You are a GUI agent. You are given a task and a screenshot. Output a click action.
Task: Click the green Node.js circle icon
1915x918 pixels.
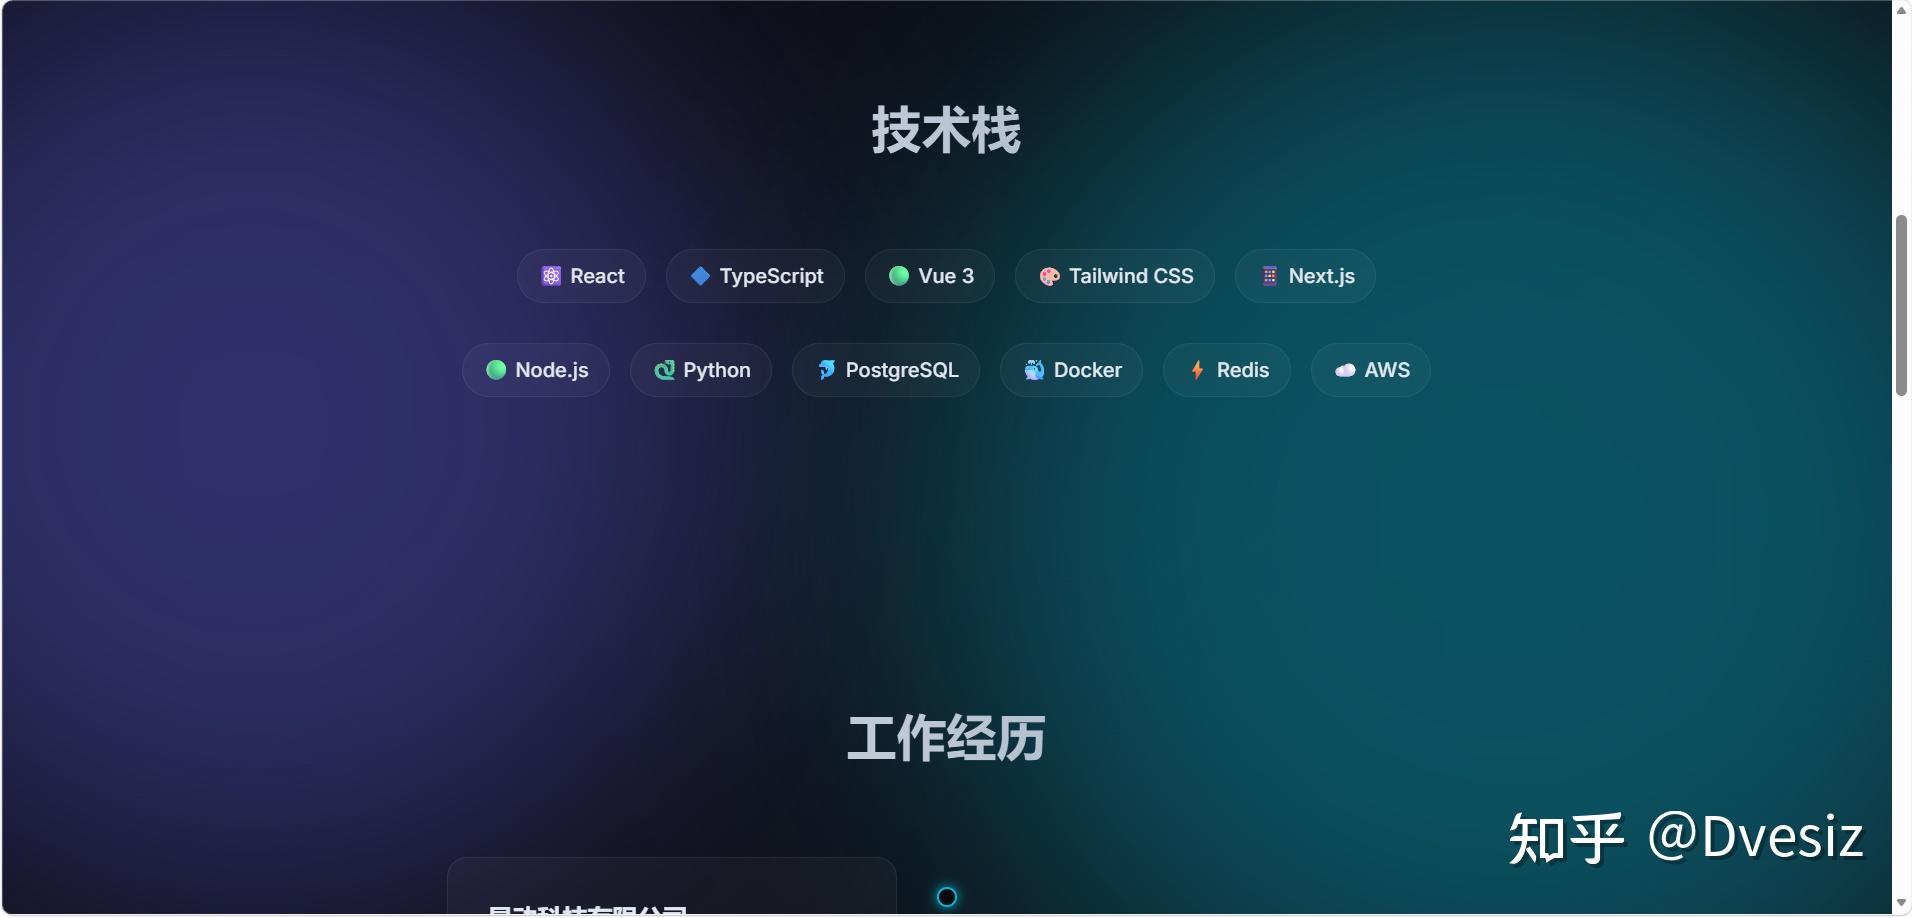coord(496,370)
